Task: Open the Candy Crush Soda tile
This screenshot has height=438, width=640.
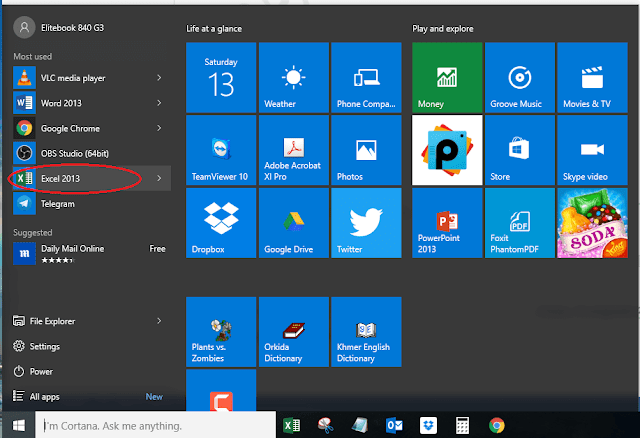Action: (592, 222)
